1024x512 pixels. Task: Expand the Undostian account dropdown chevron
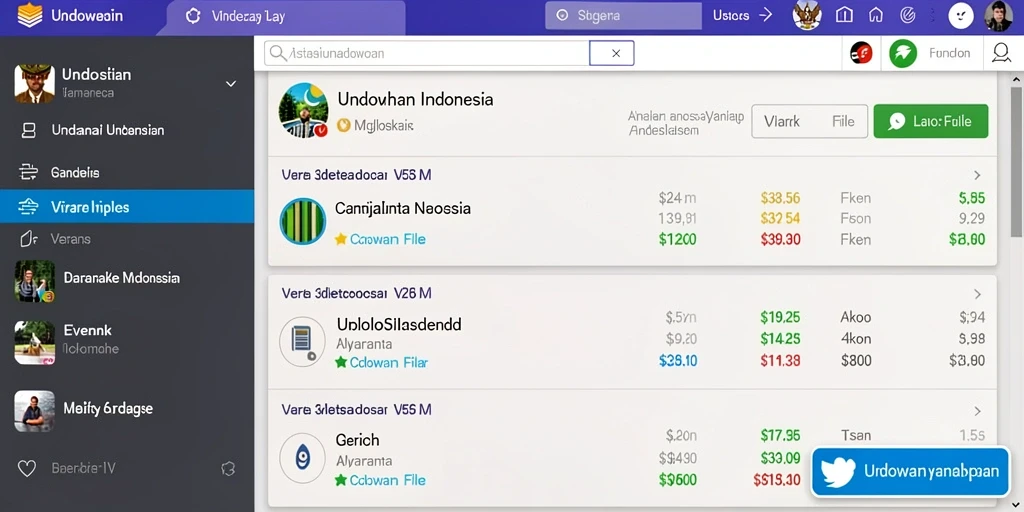[231, 84]
